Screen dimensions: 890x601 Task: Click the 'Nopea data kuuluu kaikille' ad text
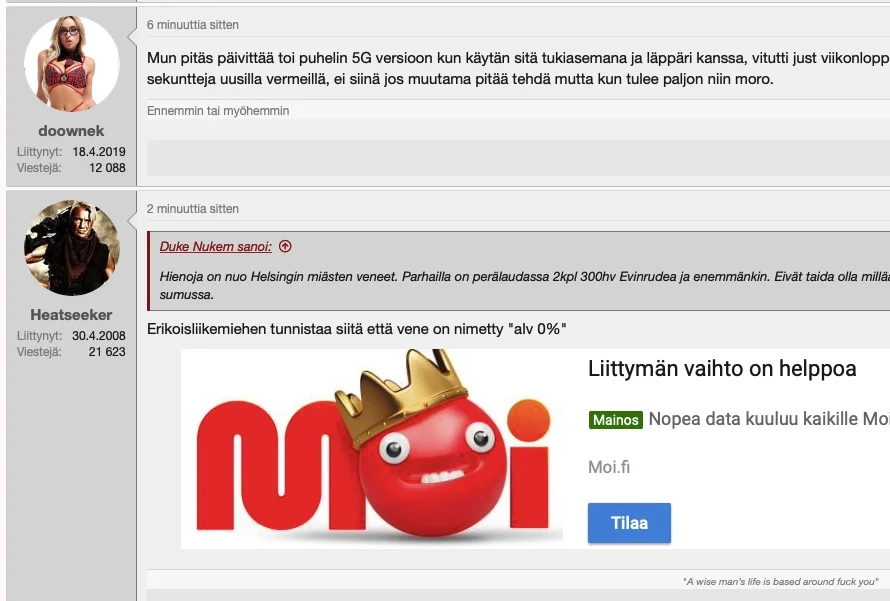click(769, 419)
